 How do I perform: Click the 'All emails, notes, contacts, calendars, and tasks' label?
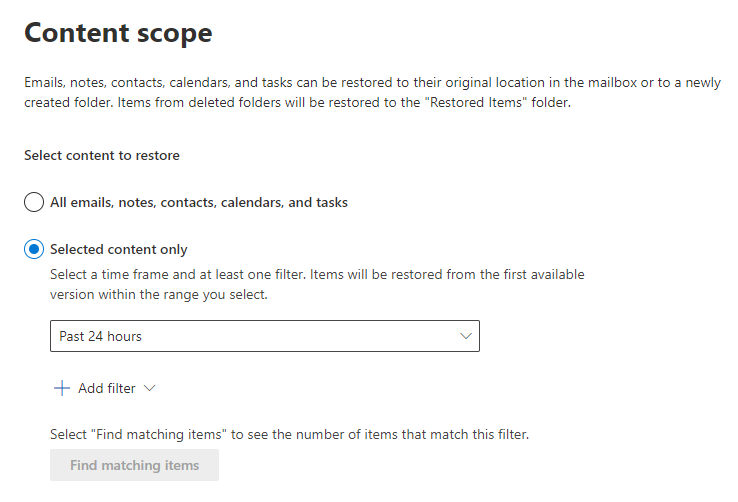(199, 202)
